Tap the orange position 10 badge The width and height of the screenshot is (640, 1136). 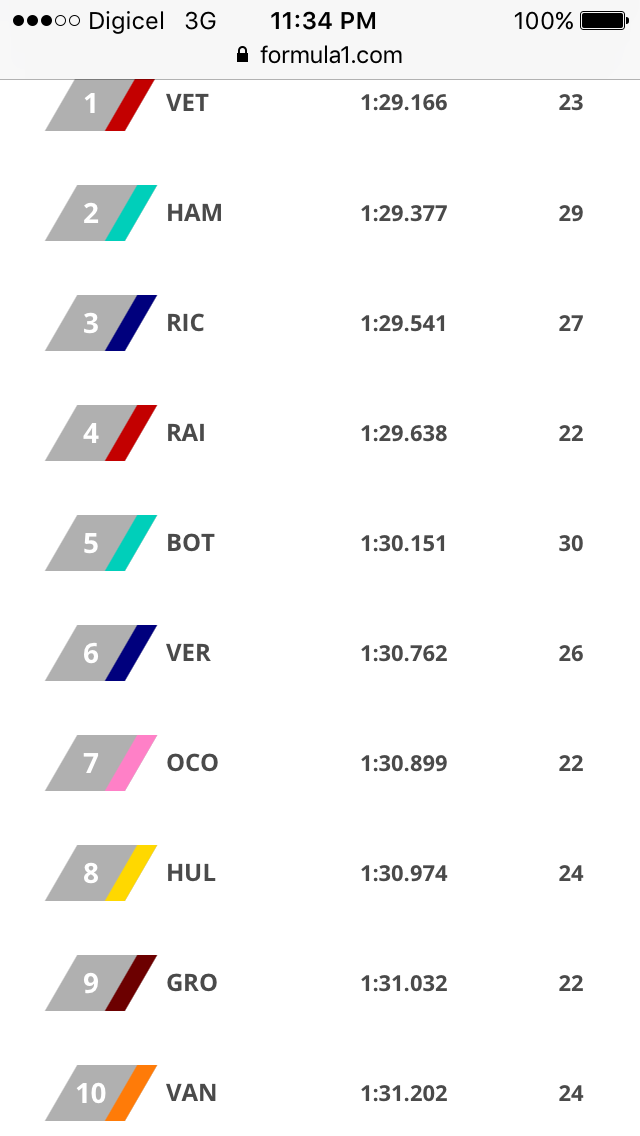[x=99, y=1093]
